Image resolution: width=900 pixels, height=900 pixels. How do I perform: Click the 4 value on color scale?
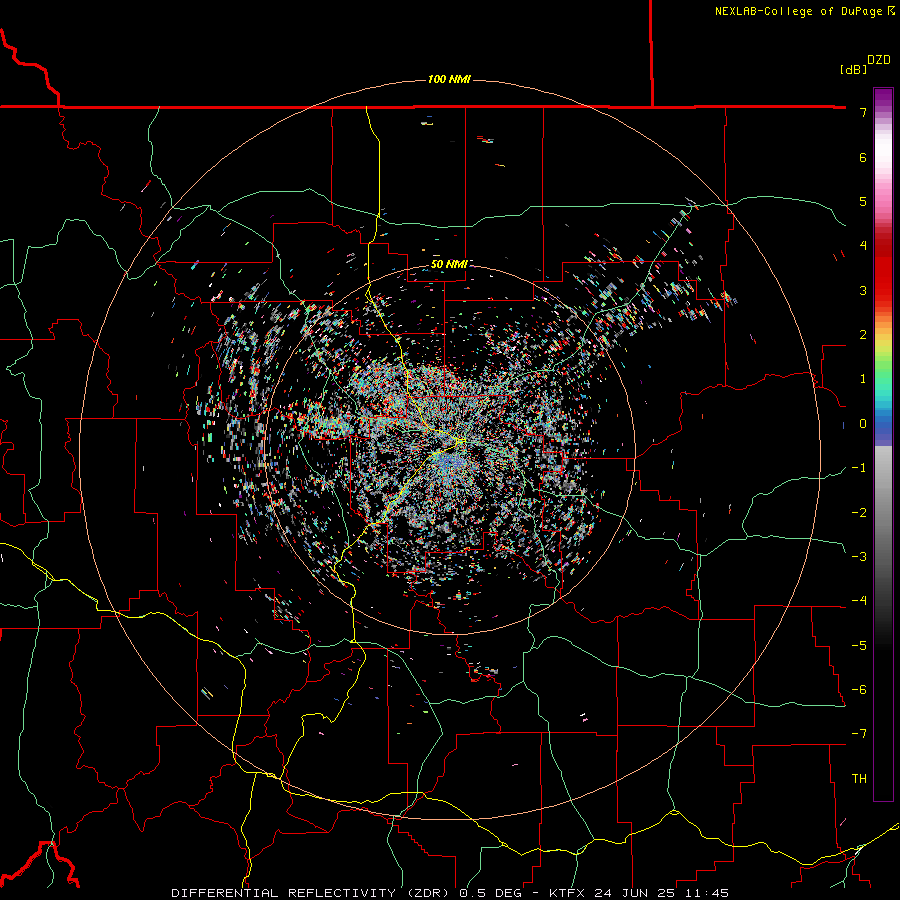863,246
